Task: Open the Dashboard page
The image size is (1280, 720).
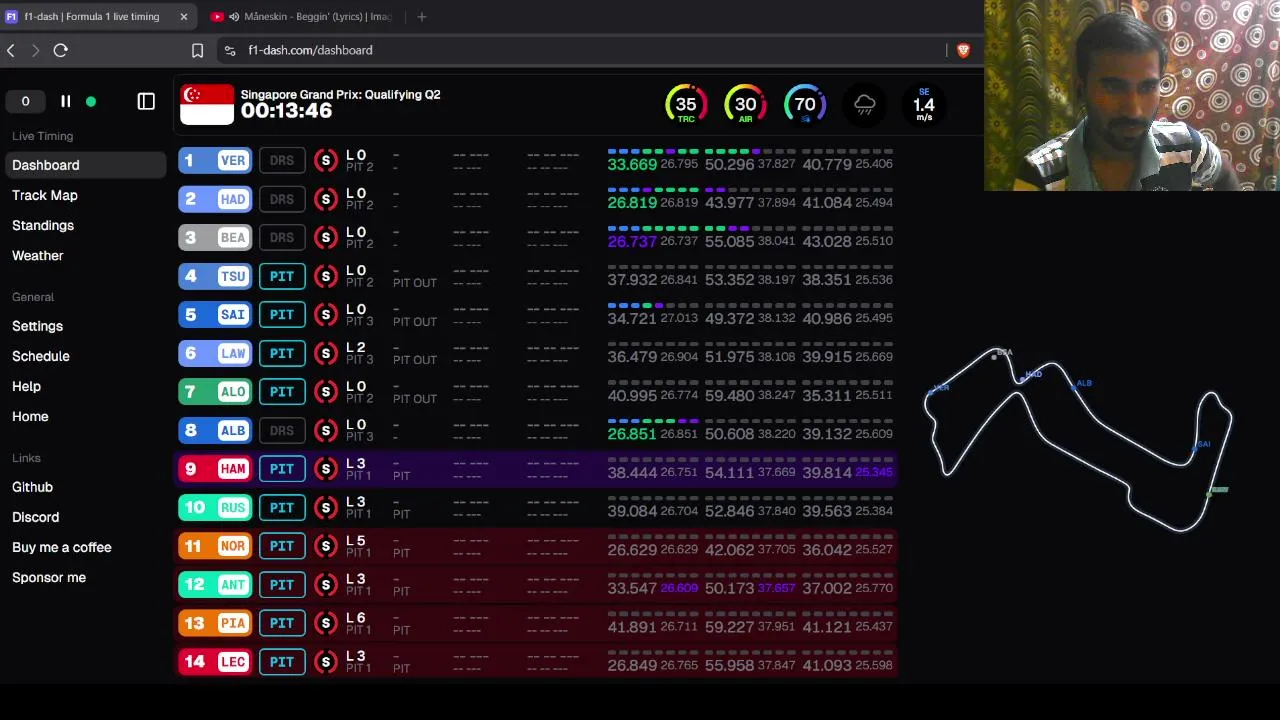Action: (x=84, y=165)
